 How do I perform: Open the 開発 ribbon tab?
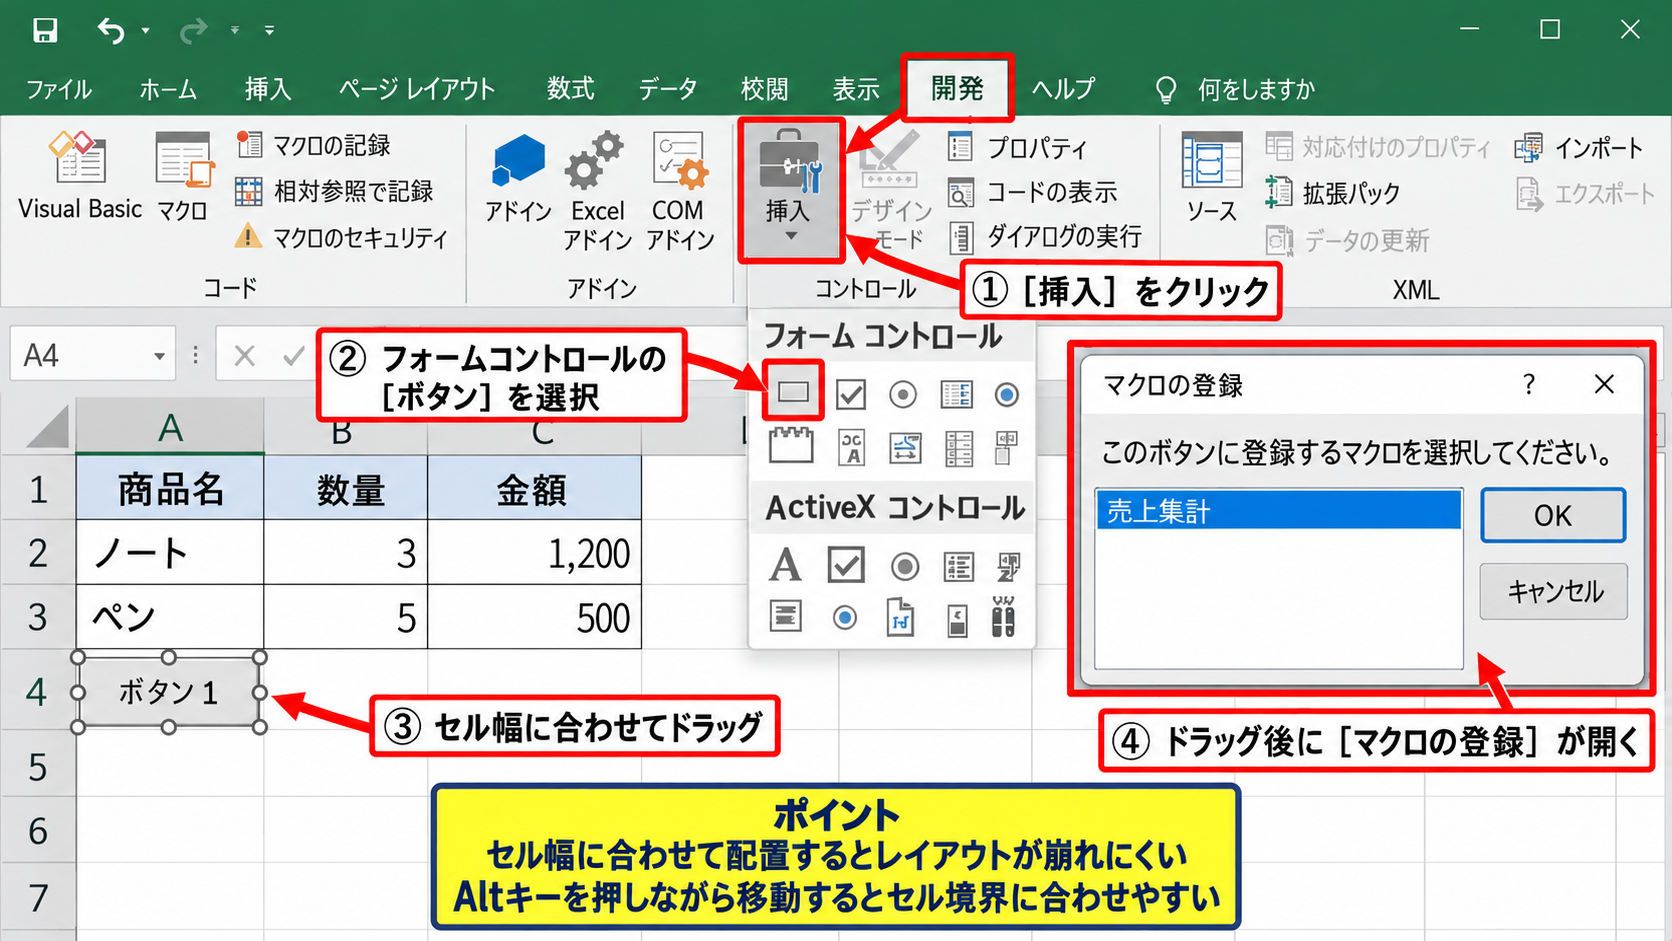pyautogui.click(x=957, y=89)
